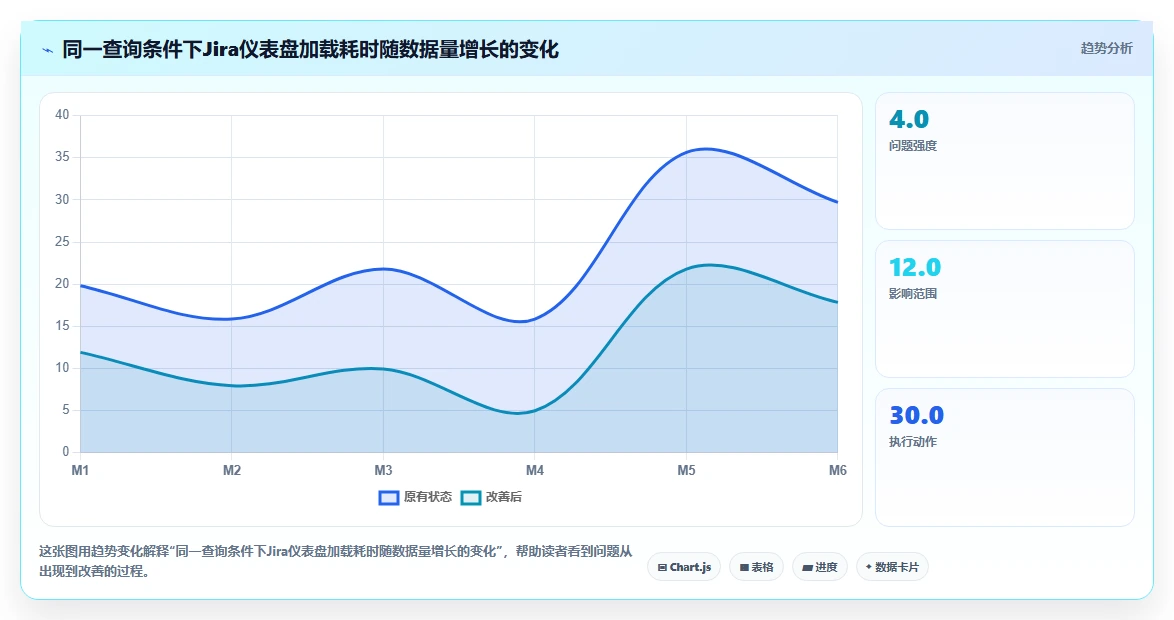The image size is (1174, 620).
Task: Open the 执行动作 30.0 card
Action: 1005,457
